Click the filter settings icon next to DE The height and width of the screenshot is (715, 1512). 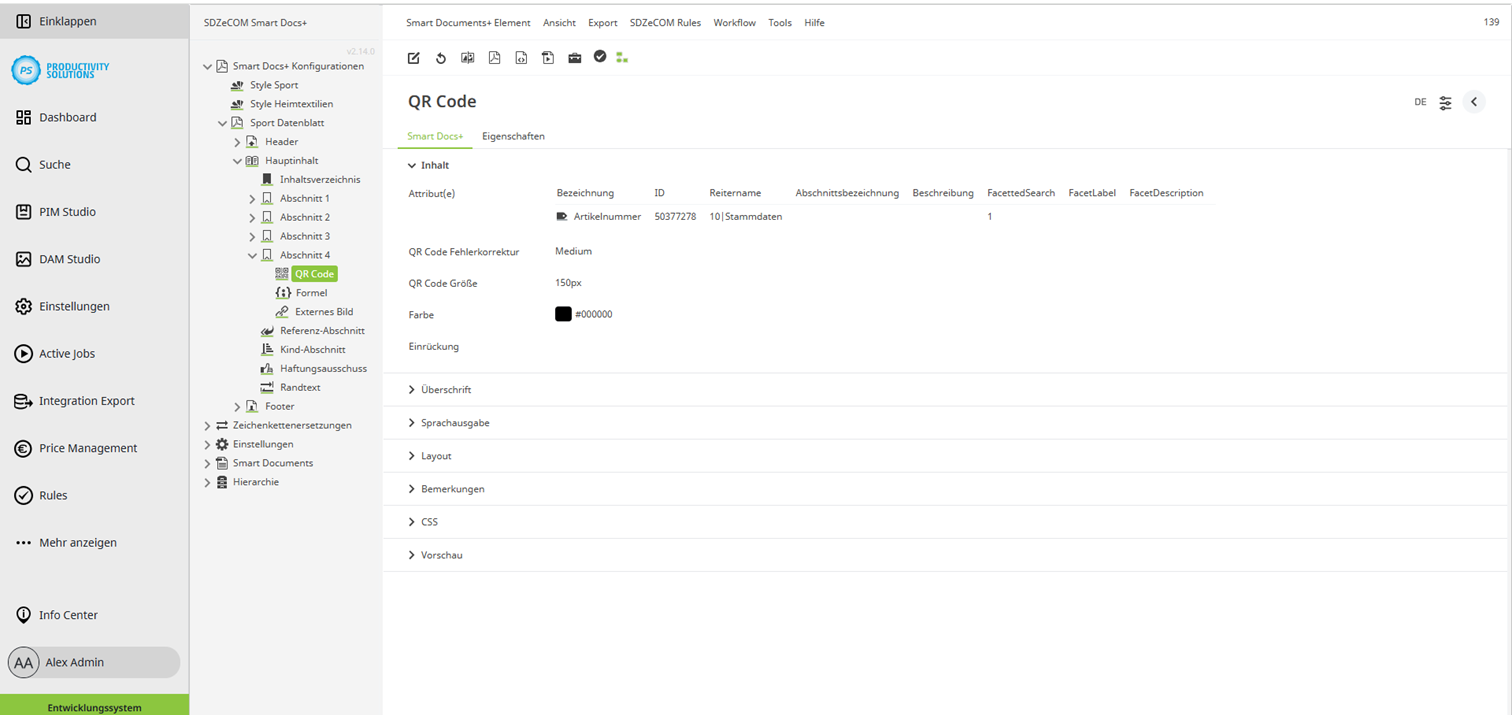tap(1444, 102)
